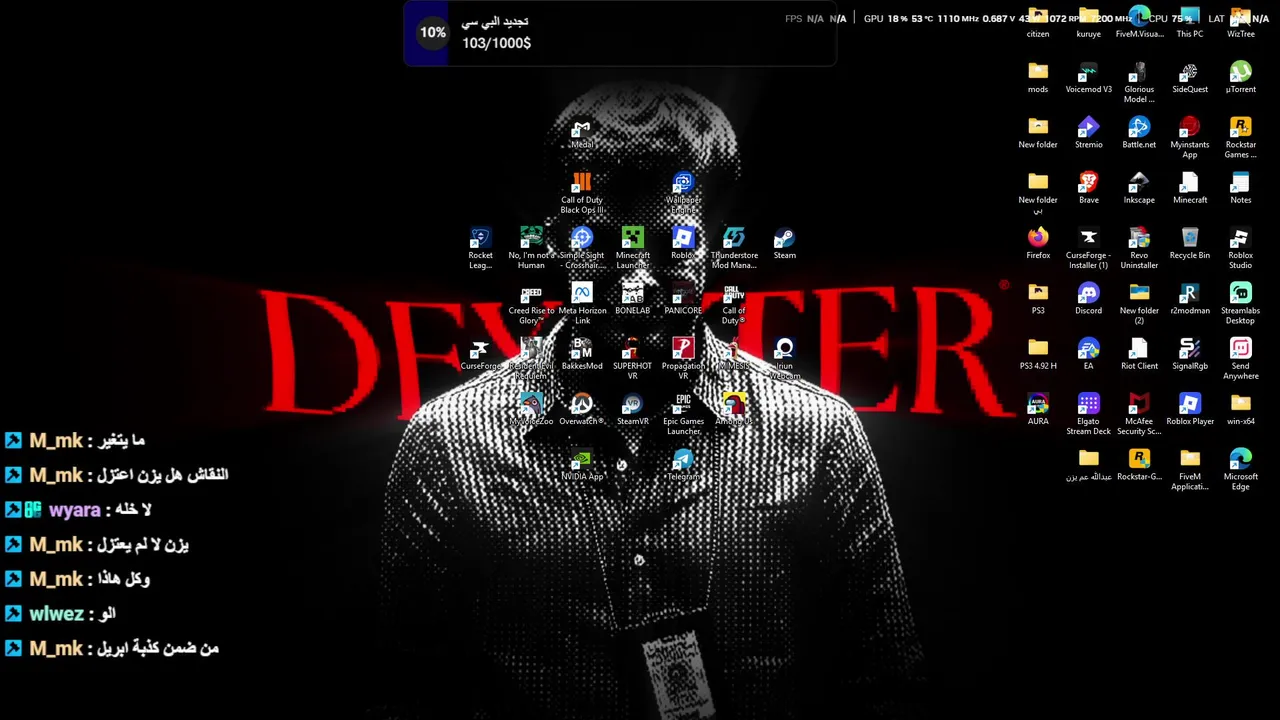This screenshot has width=1280, height=720.
Task: Open the win-x64 folder
Action: pos(1240,410)
